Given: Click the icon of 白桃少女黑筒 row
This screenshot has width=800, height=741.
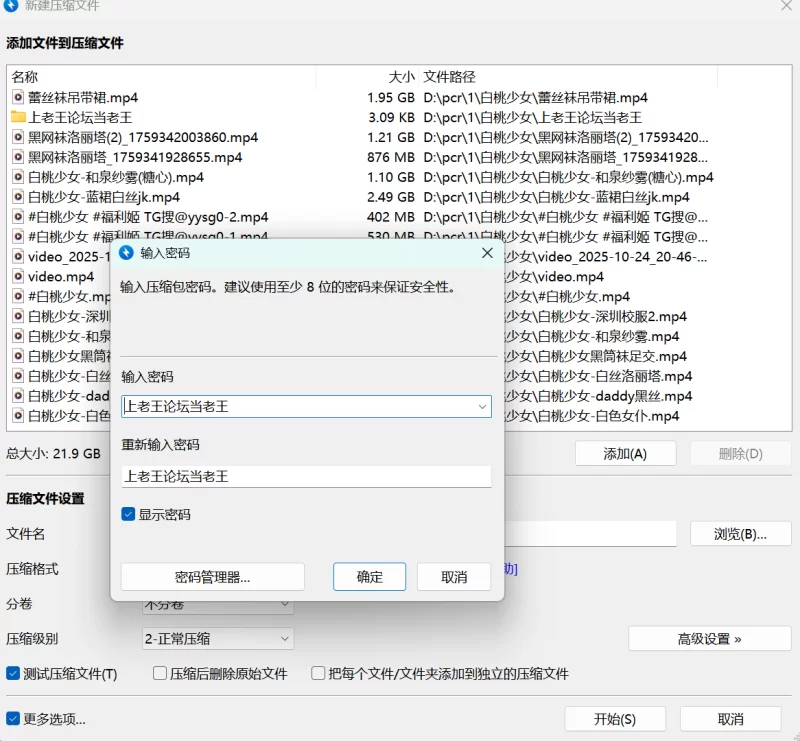Looking at the screenshot, I should click(x=18, y=356).
